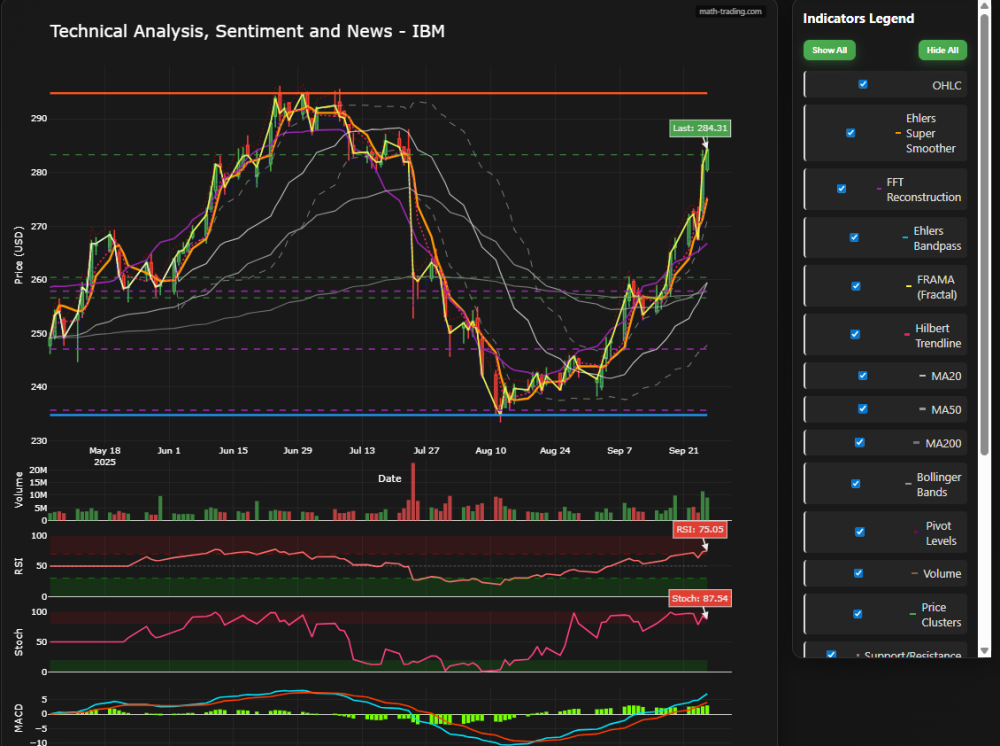Click the "Sep 7" date axis label

click(x=619, y=450)
